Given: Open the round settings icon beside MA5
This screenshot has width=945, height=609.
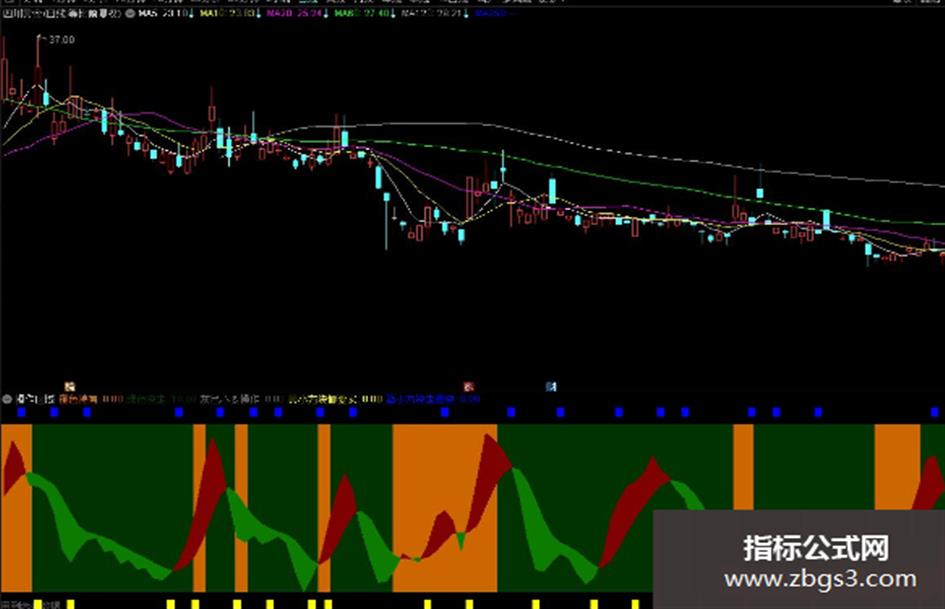Looking at the screenshot, I should 130,13.
